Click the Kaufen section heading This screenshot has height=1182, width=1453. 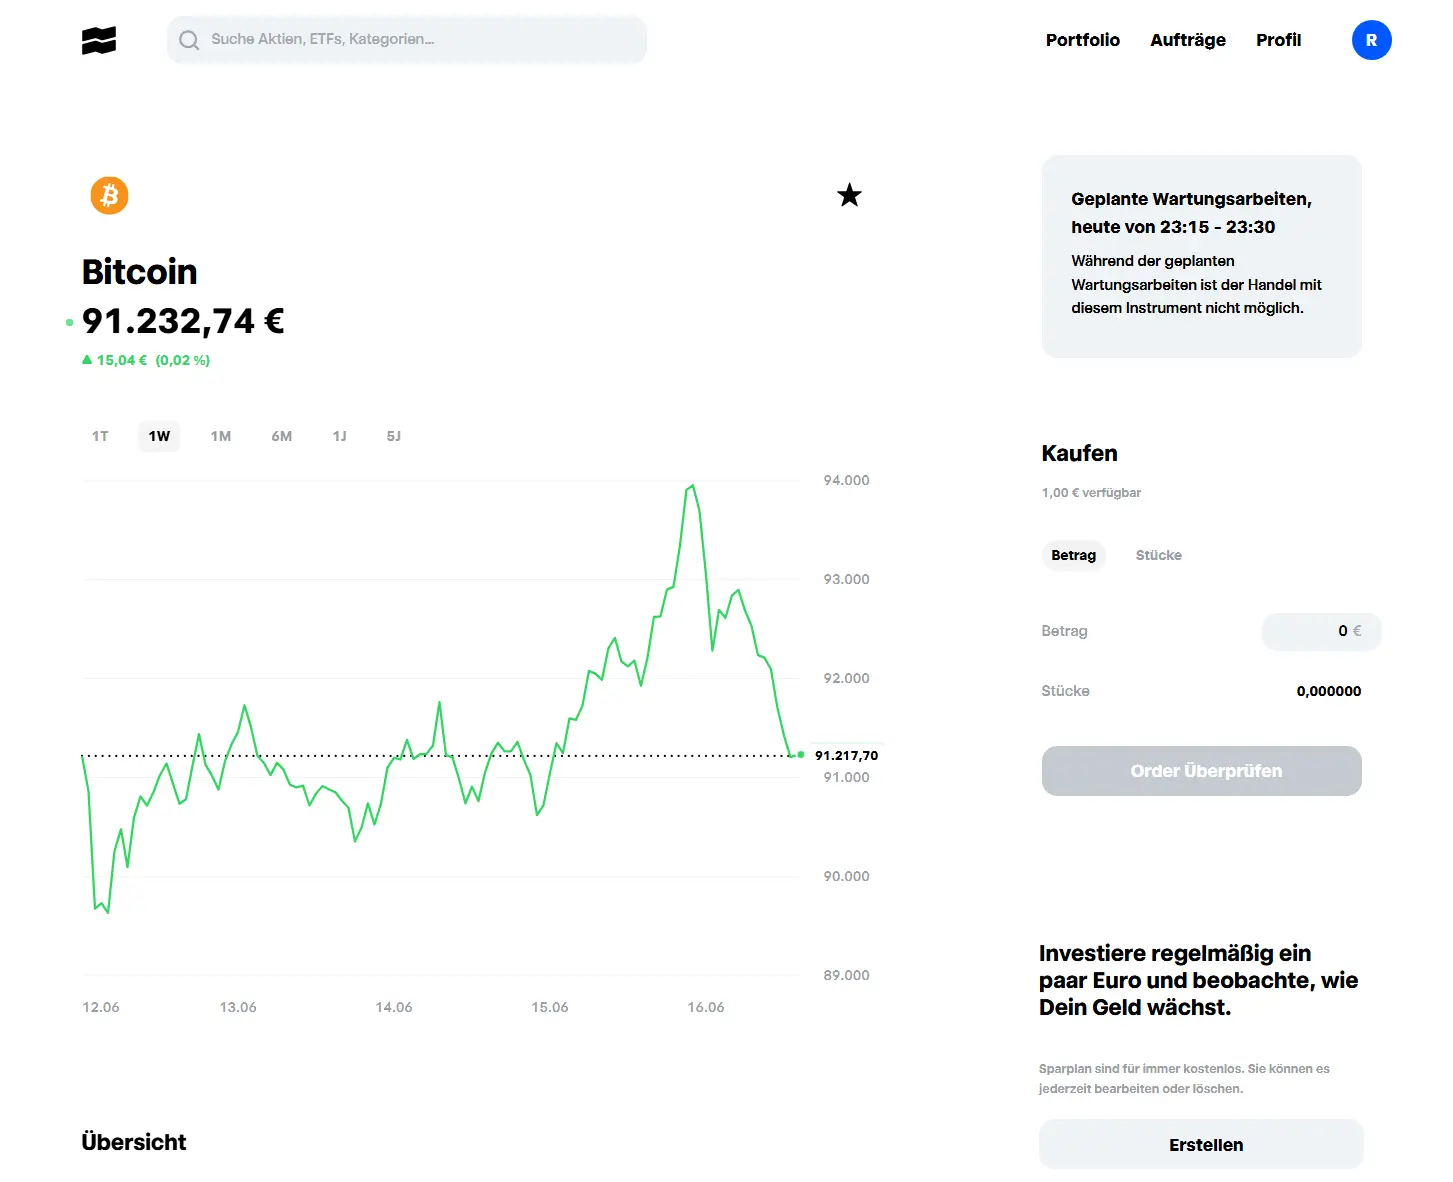coord(1079,453)
